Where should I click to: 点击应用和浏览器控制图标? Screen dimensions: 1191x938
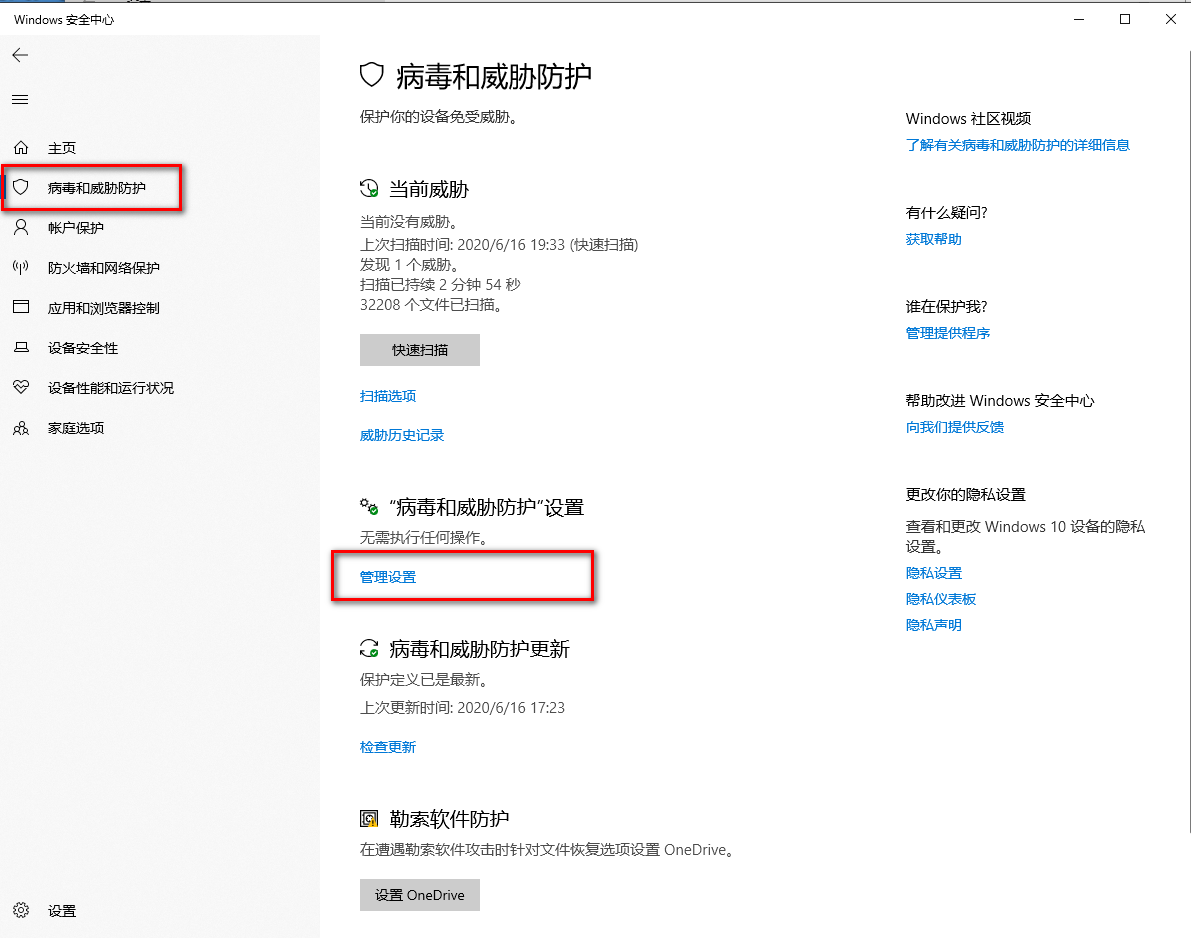pyautogui.click(x=22, y=307)
